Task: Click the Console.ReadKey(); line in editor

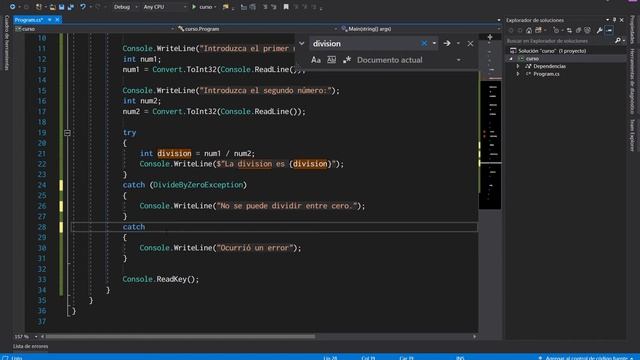Action: click(161, 279)
